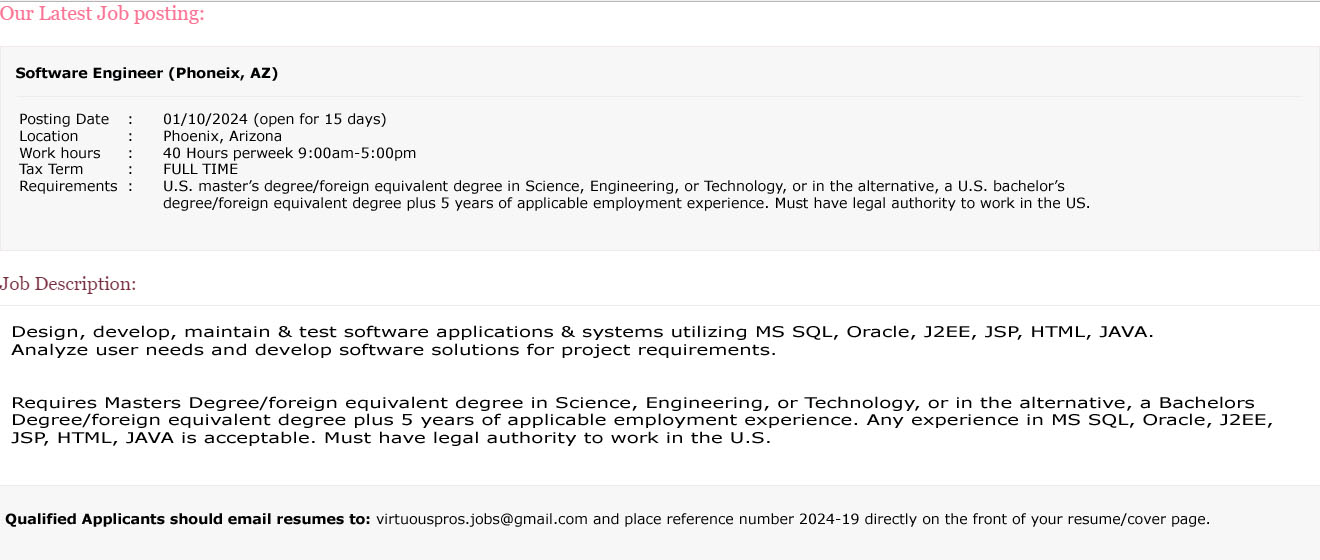
Task: Click the Requirements label
Action: (x=69, y=186)
